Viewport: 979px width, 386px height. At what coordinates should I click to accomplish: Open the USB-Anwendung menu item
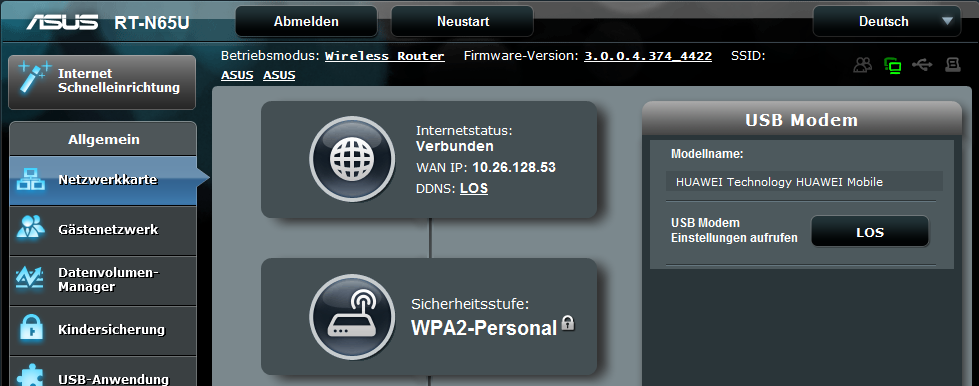click(103, 372)
